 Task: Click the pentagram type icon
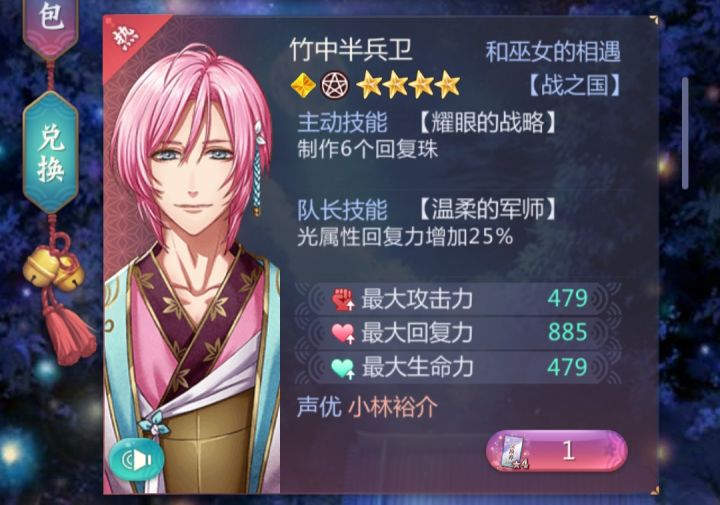click(x=334, y=85)
